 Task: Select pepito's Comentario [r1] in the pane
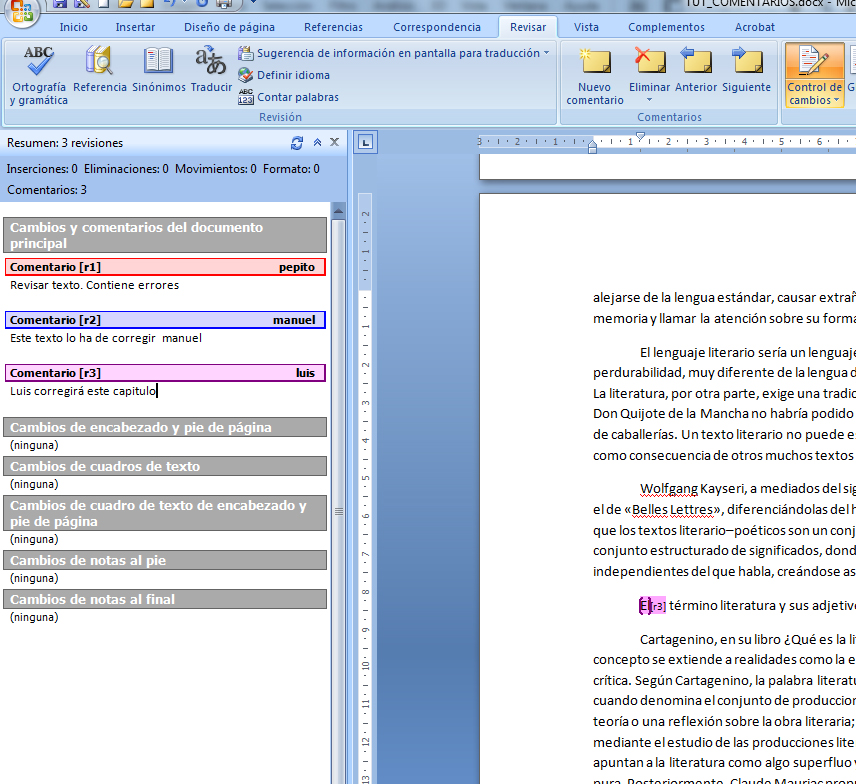tap(165, 265)
